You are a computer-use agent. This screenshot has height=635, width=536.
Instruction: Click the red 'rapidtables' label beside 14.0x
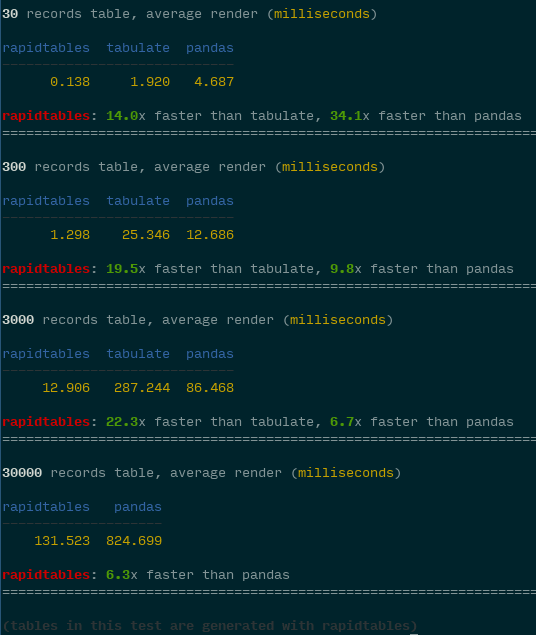pos(46,116)
